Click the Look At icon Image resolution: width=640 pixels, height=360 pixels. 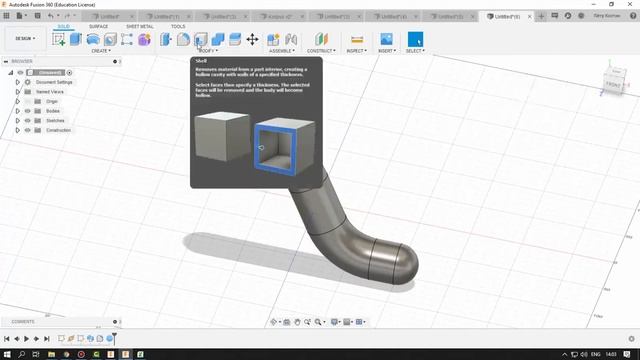pos(287,322)
